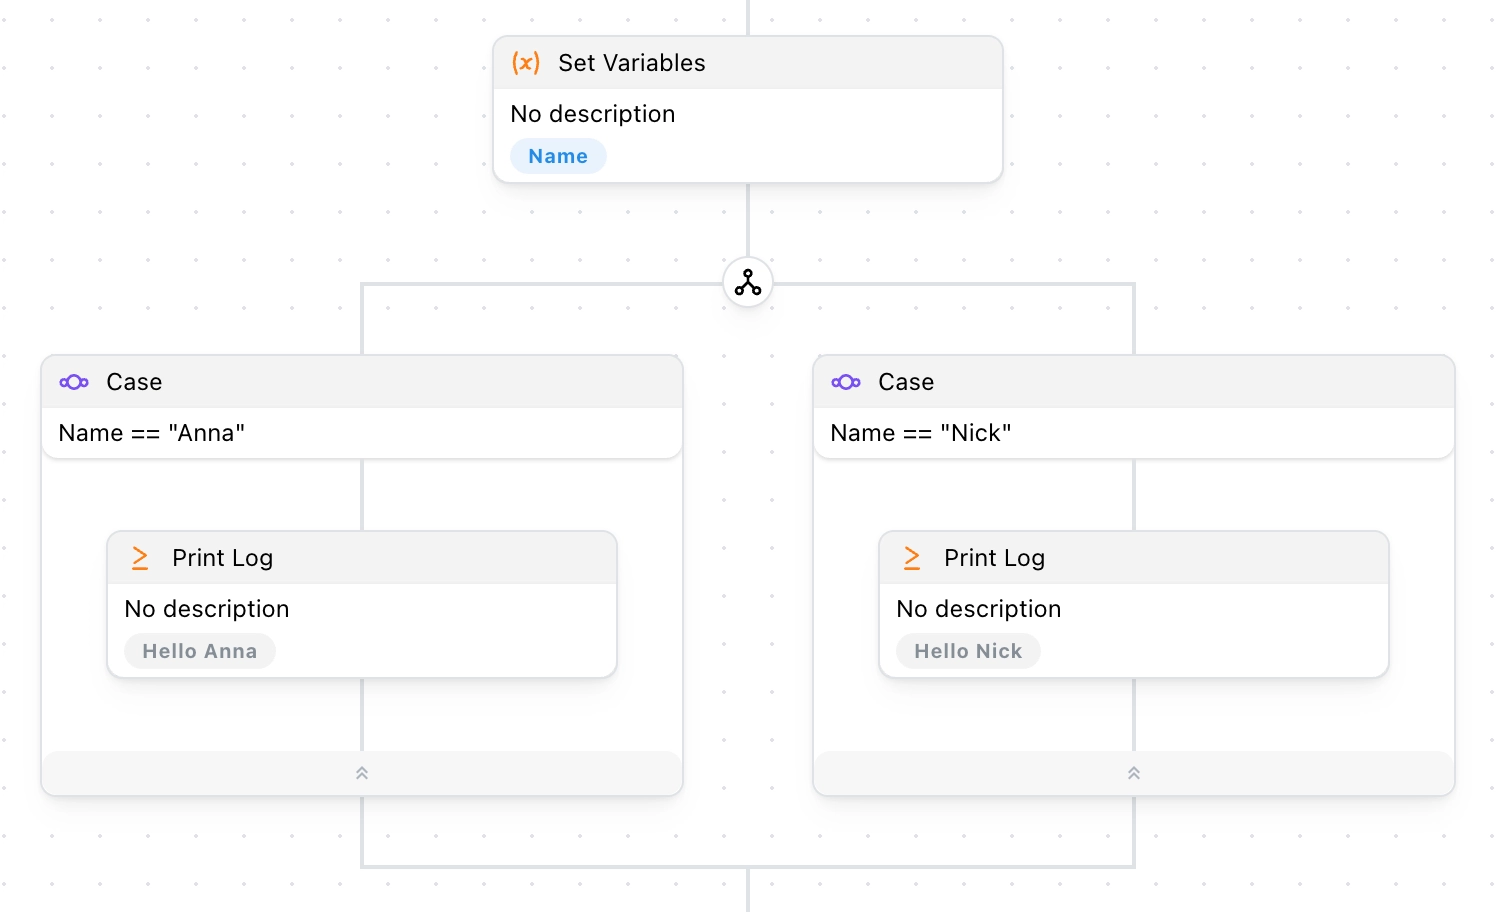Select the Print Log title in Anna case
1496x912 pixels.
[223, 558]
